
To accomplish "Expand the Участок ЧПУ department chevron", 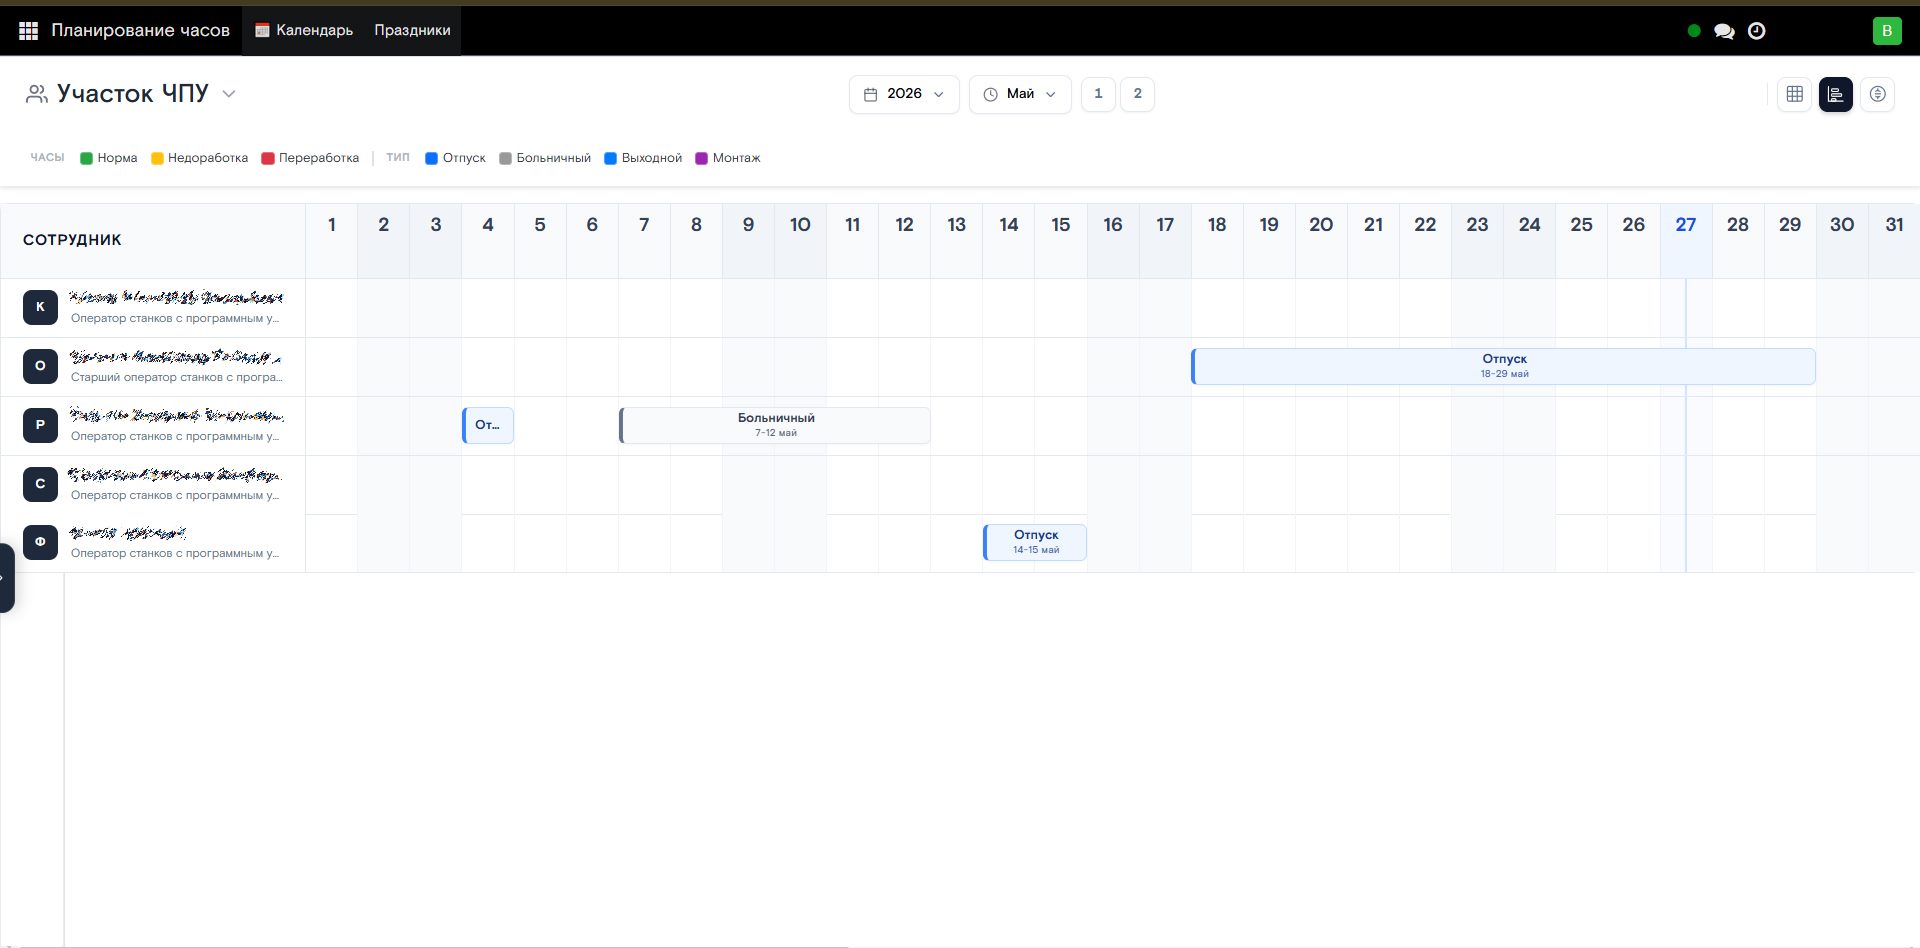I will click(229, 94).
